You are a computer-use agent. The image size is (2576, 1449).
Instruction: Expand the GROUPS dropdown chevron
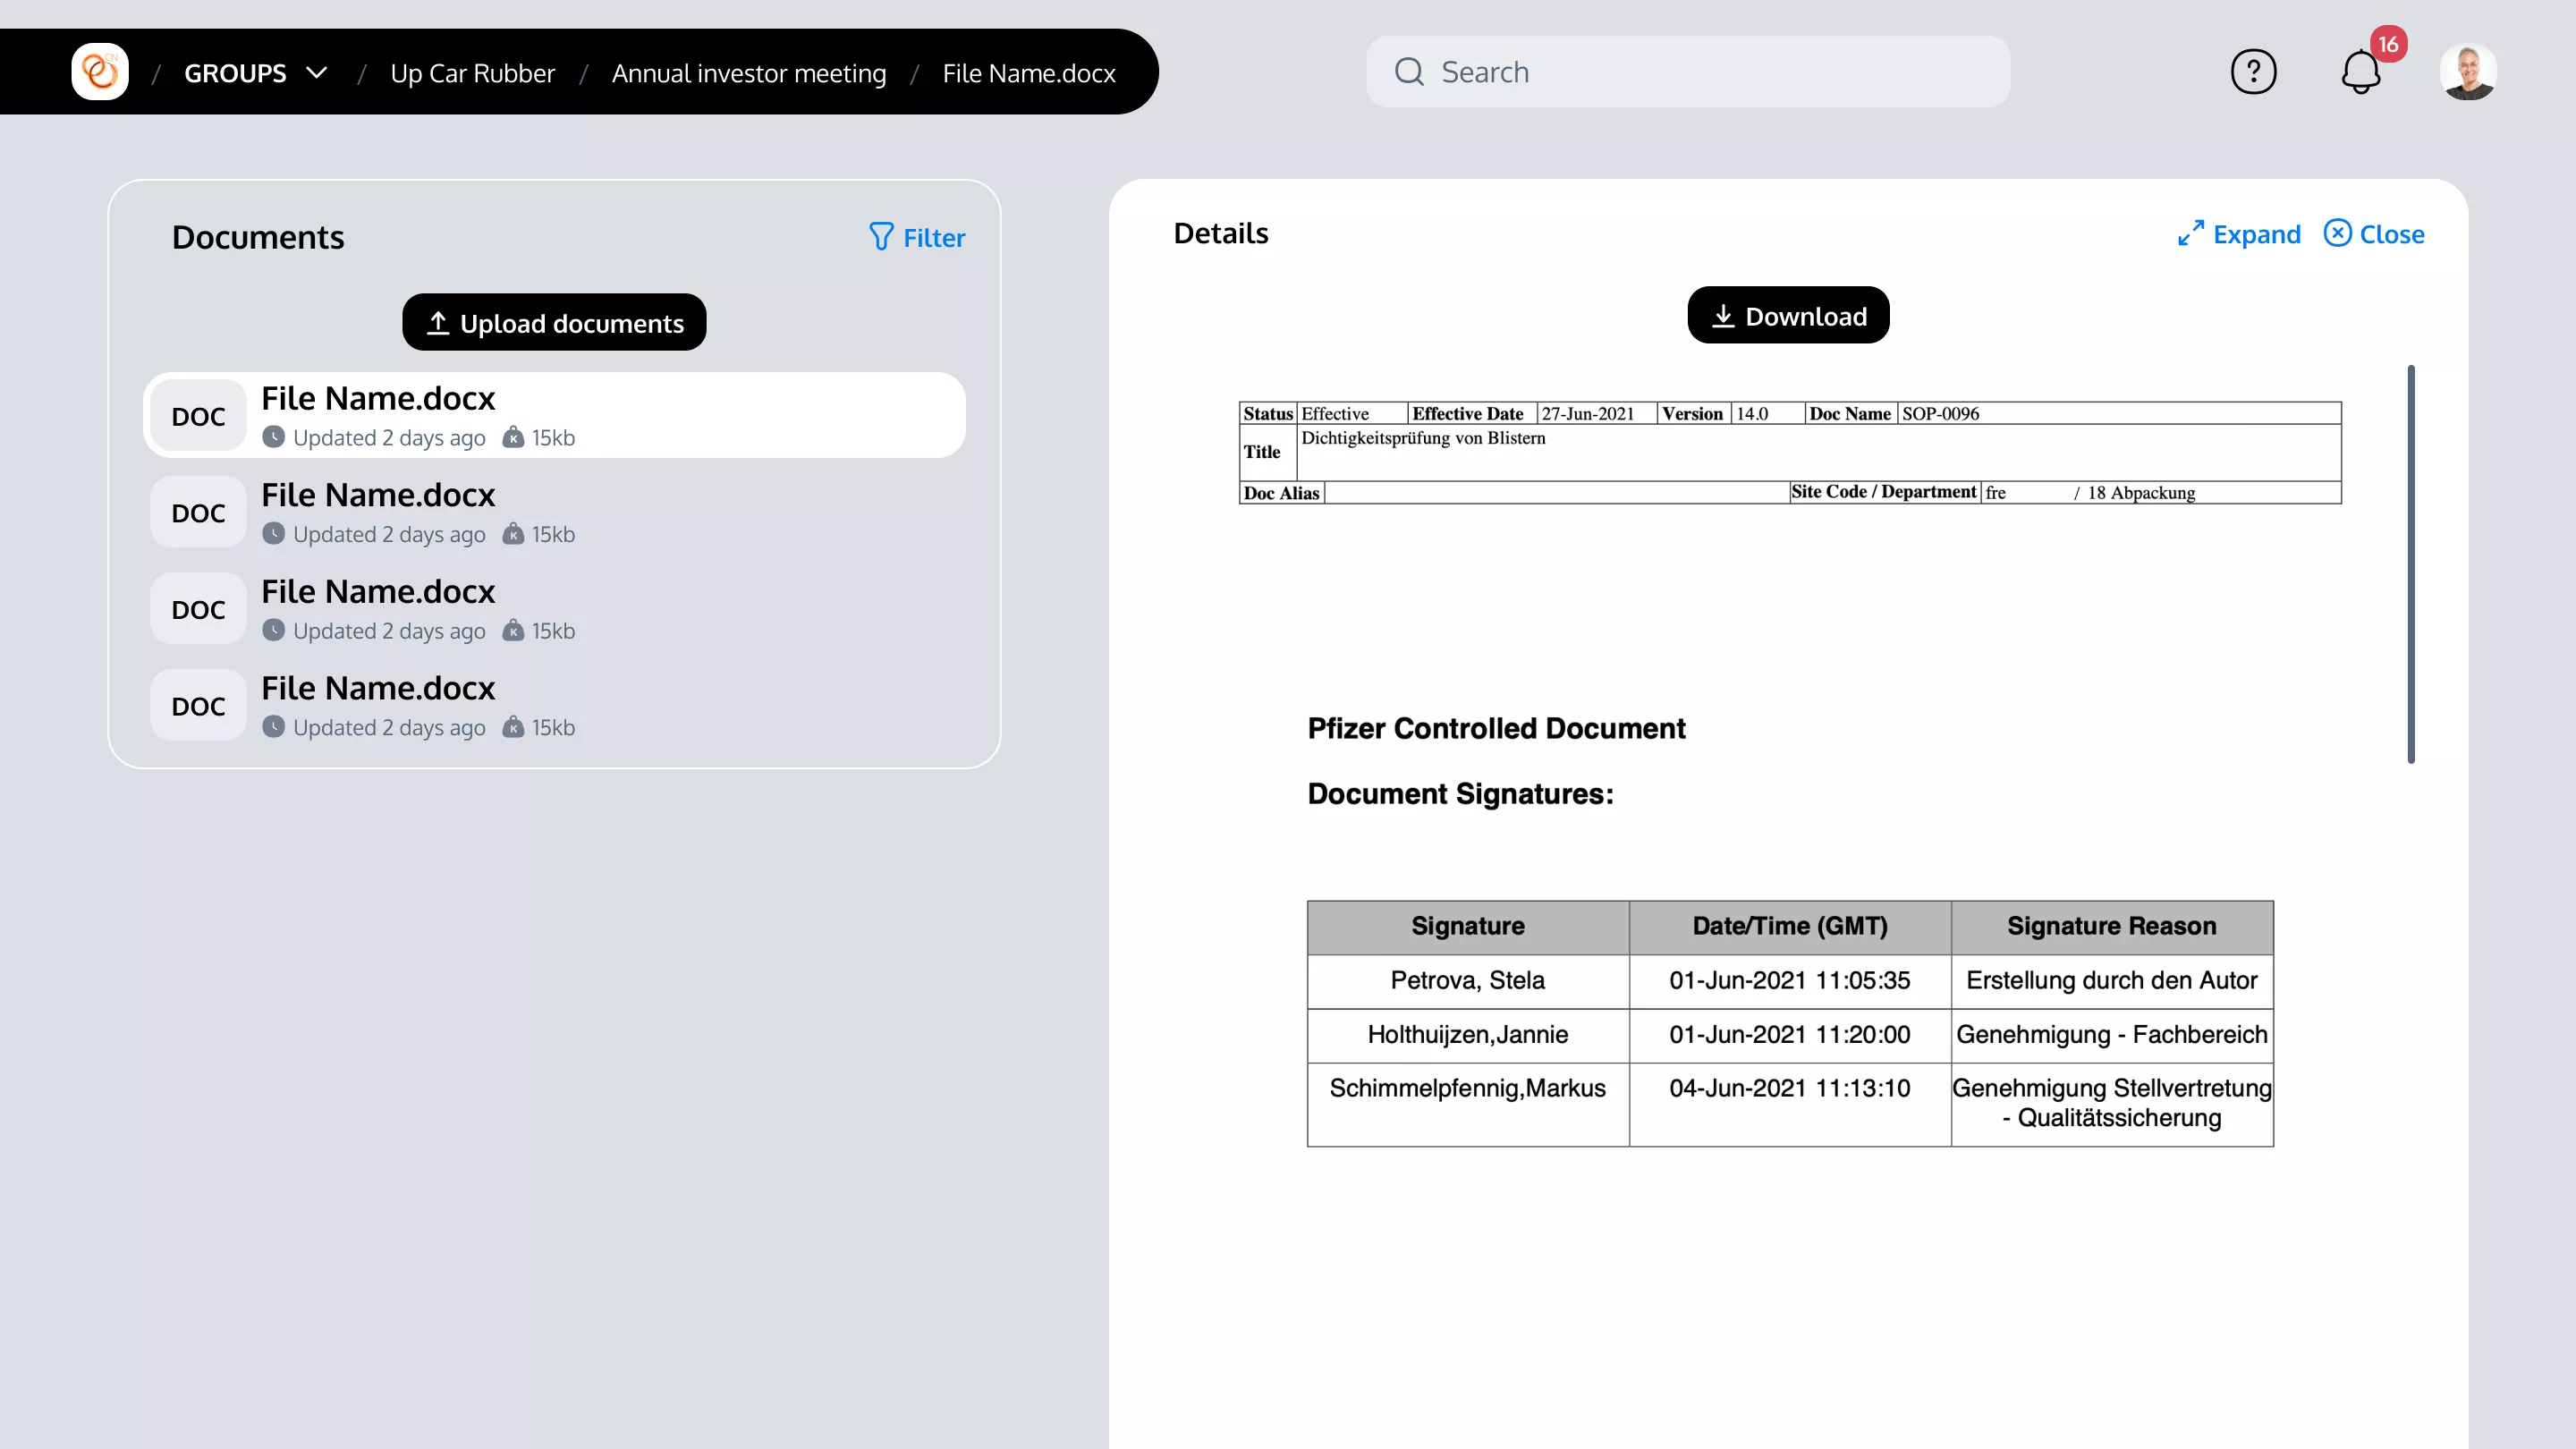[x=317, y=73]
